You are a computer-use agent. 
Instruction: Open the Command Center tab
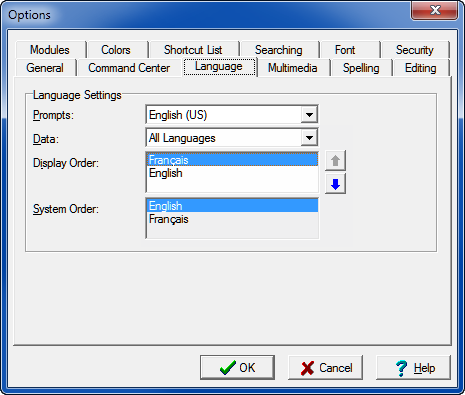tap(129, 68)
